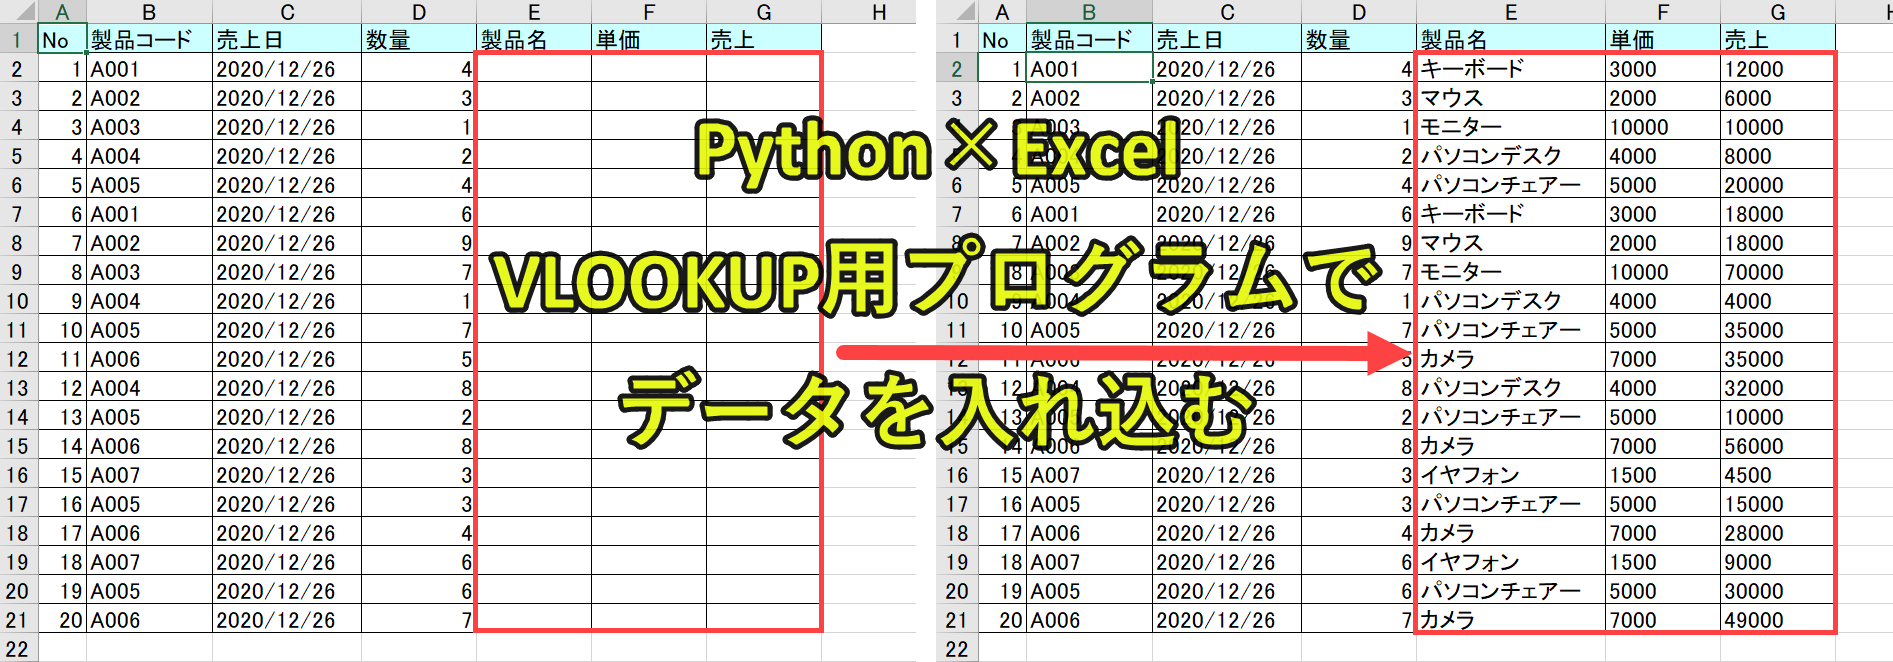This screenshot has height=662, width=1893.
Task: Select column E header in left sheet
Action: (534, 12)
